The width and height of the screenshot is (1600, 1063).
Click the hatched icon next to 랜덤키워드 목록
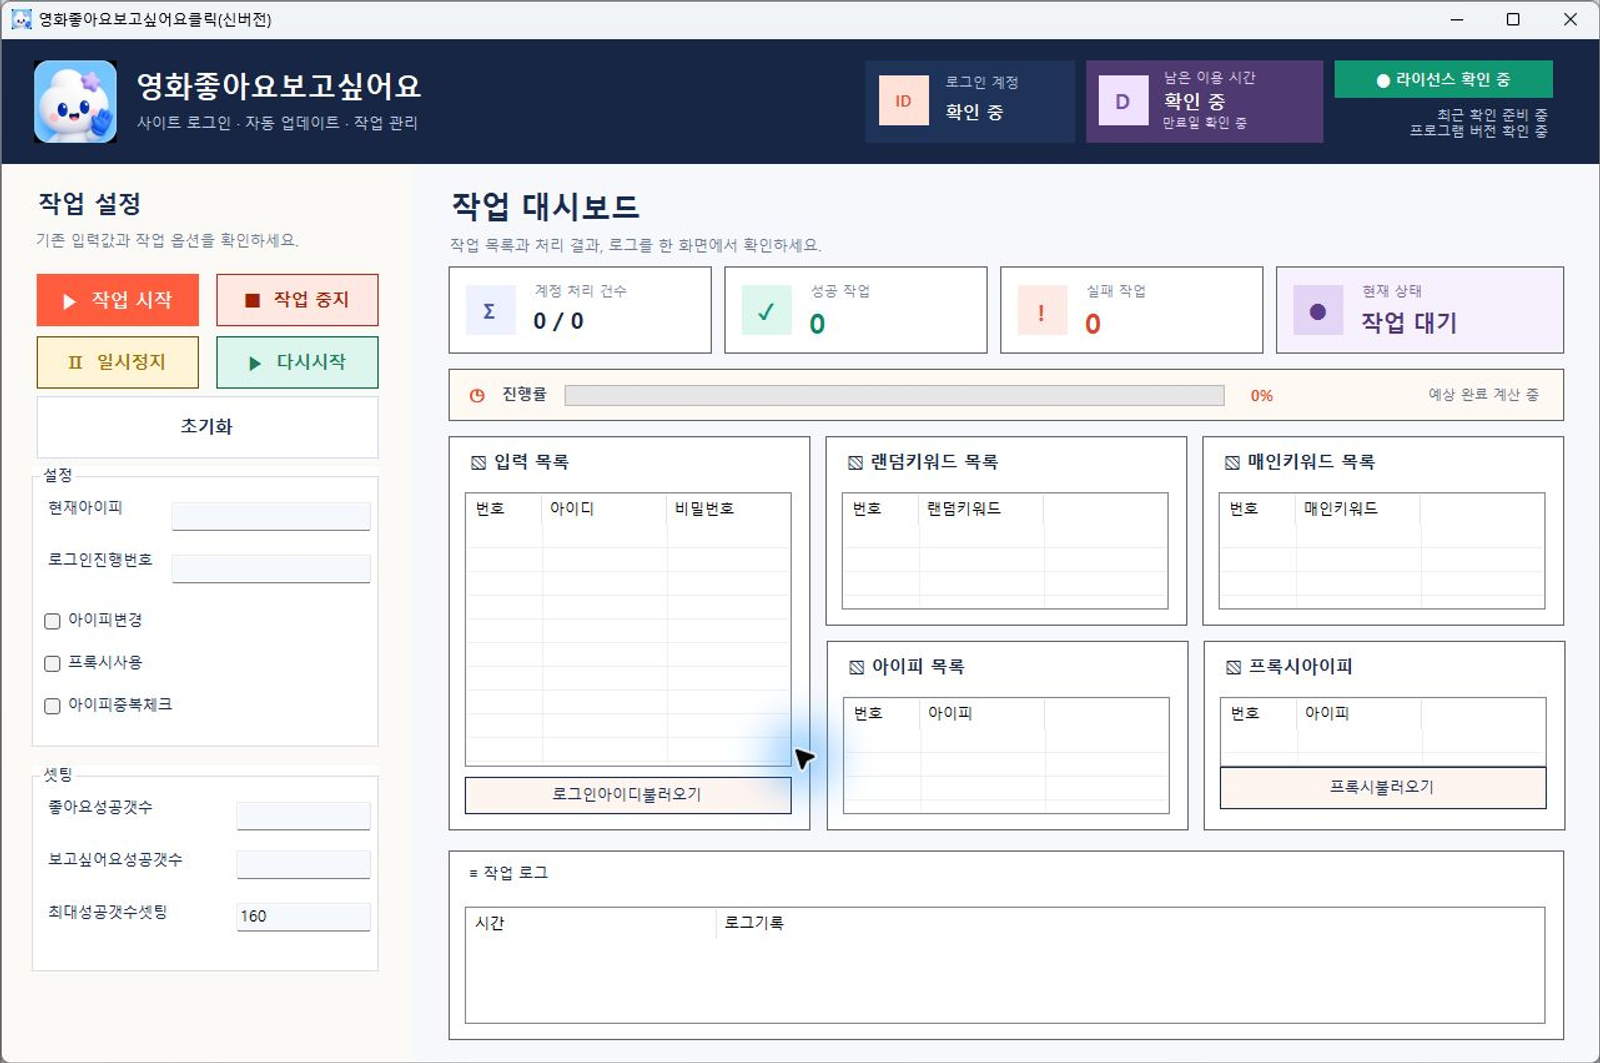tap(855, 463)
